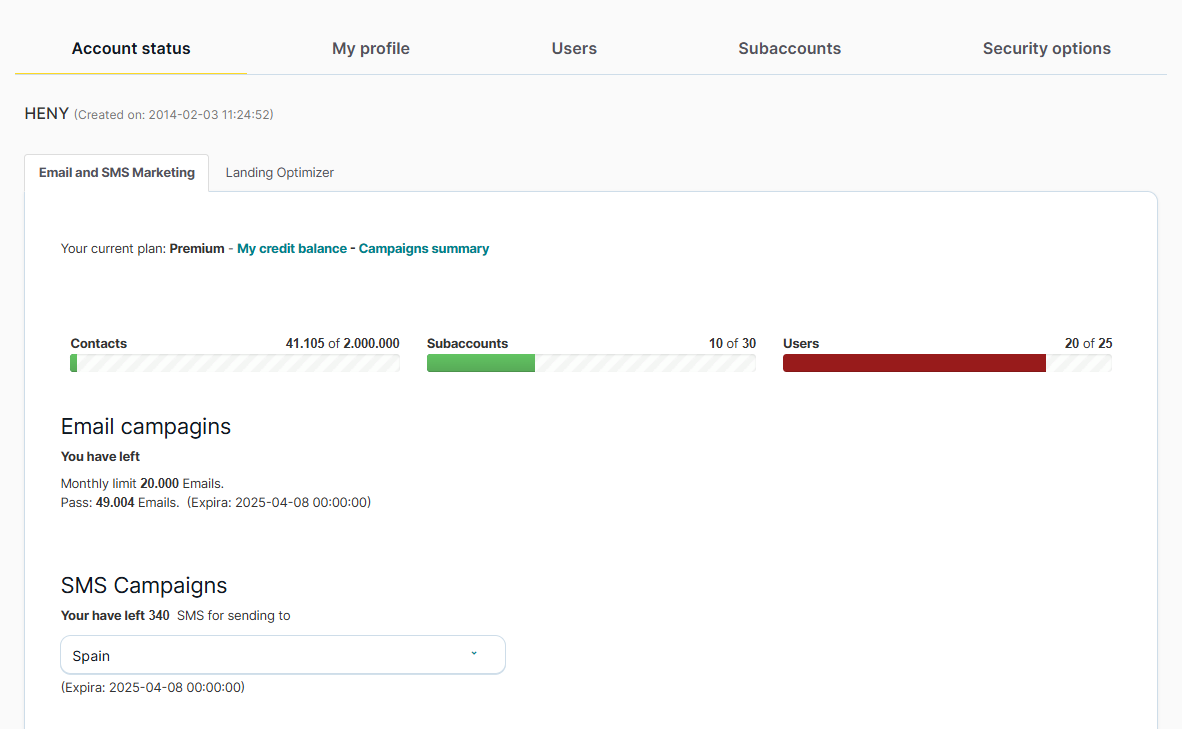Switch to the My profile tab
The image size is (1182, 729).
[371, 48]
